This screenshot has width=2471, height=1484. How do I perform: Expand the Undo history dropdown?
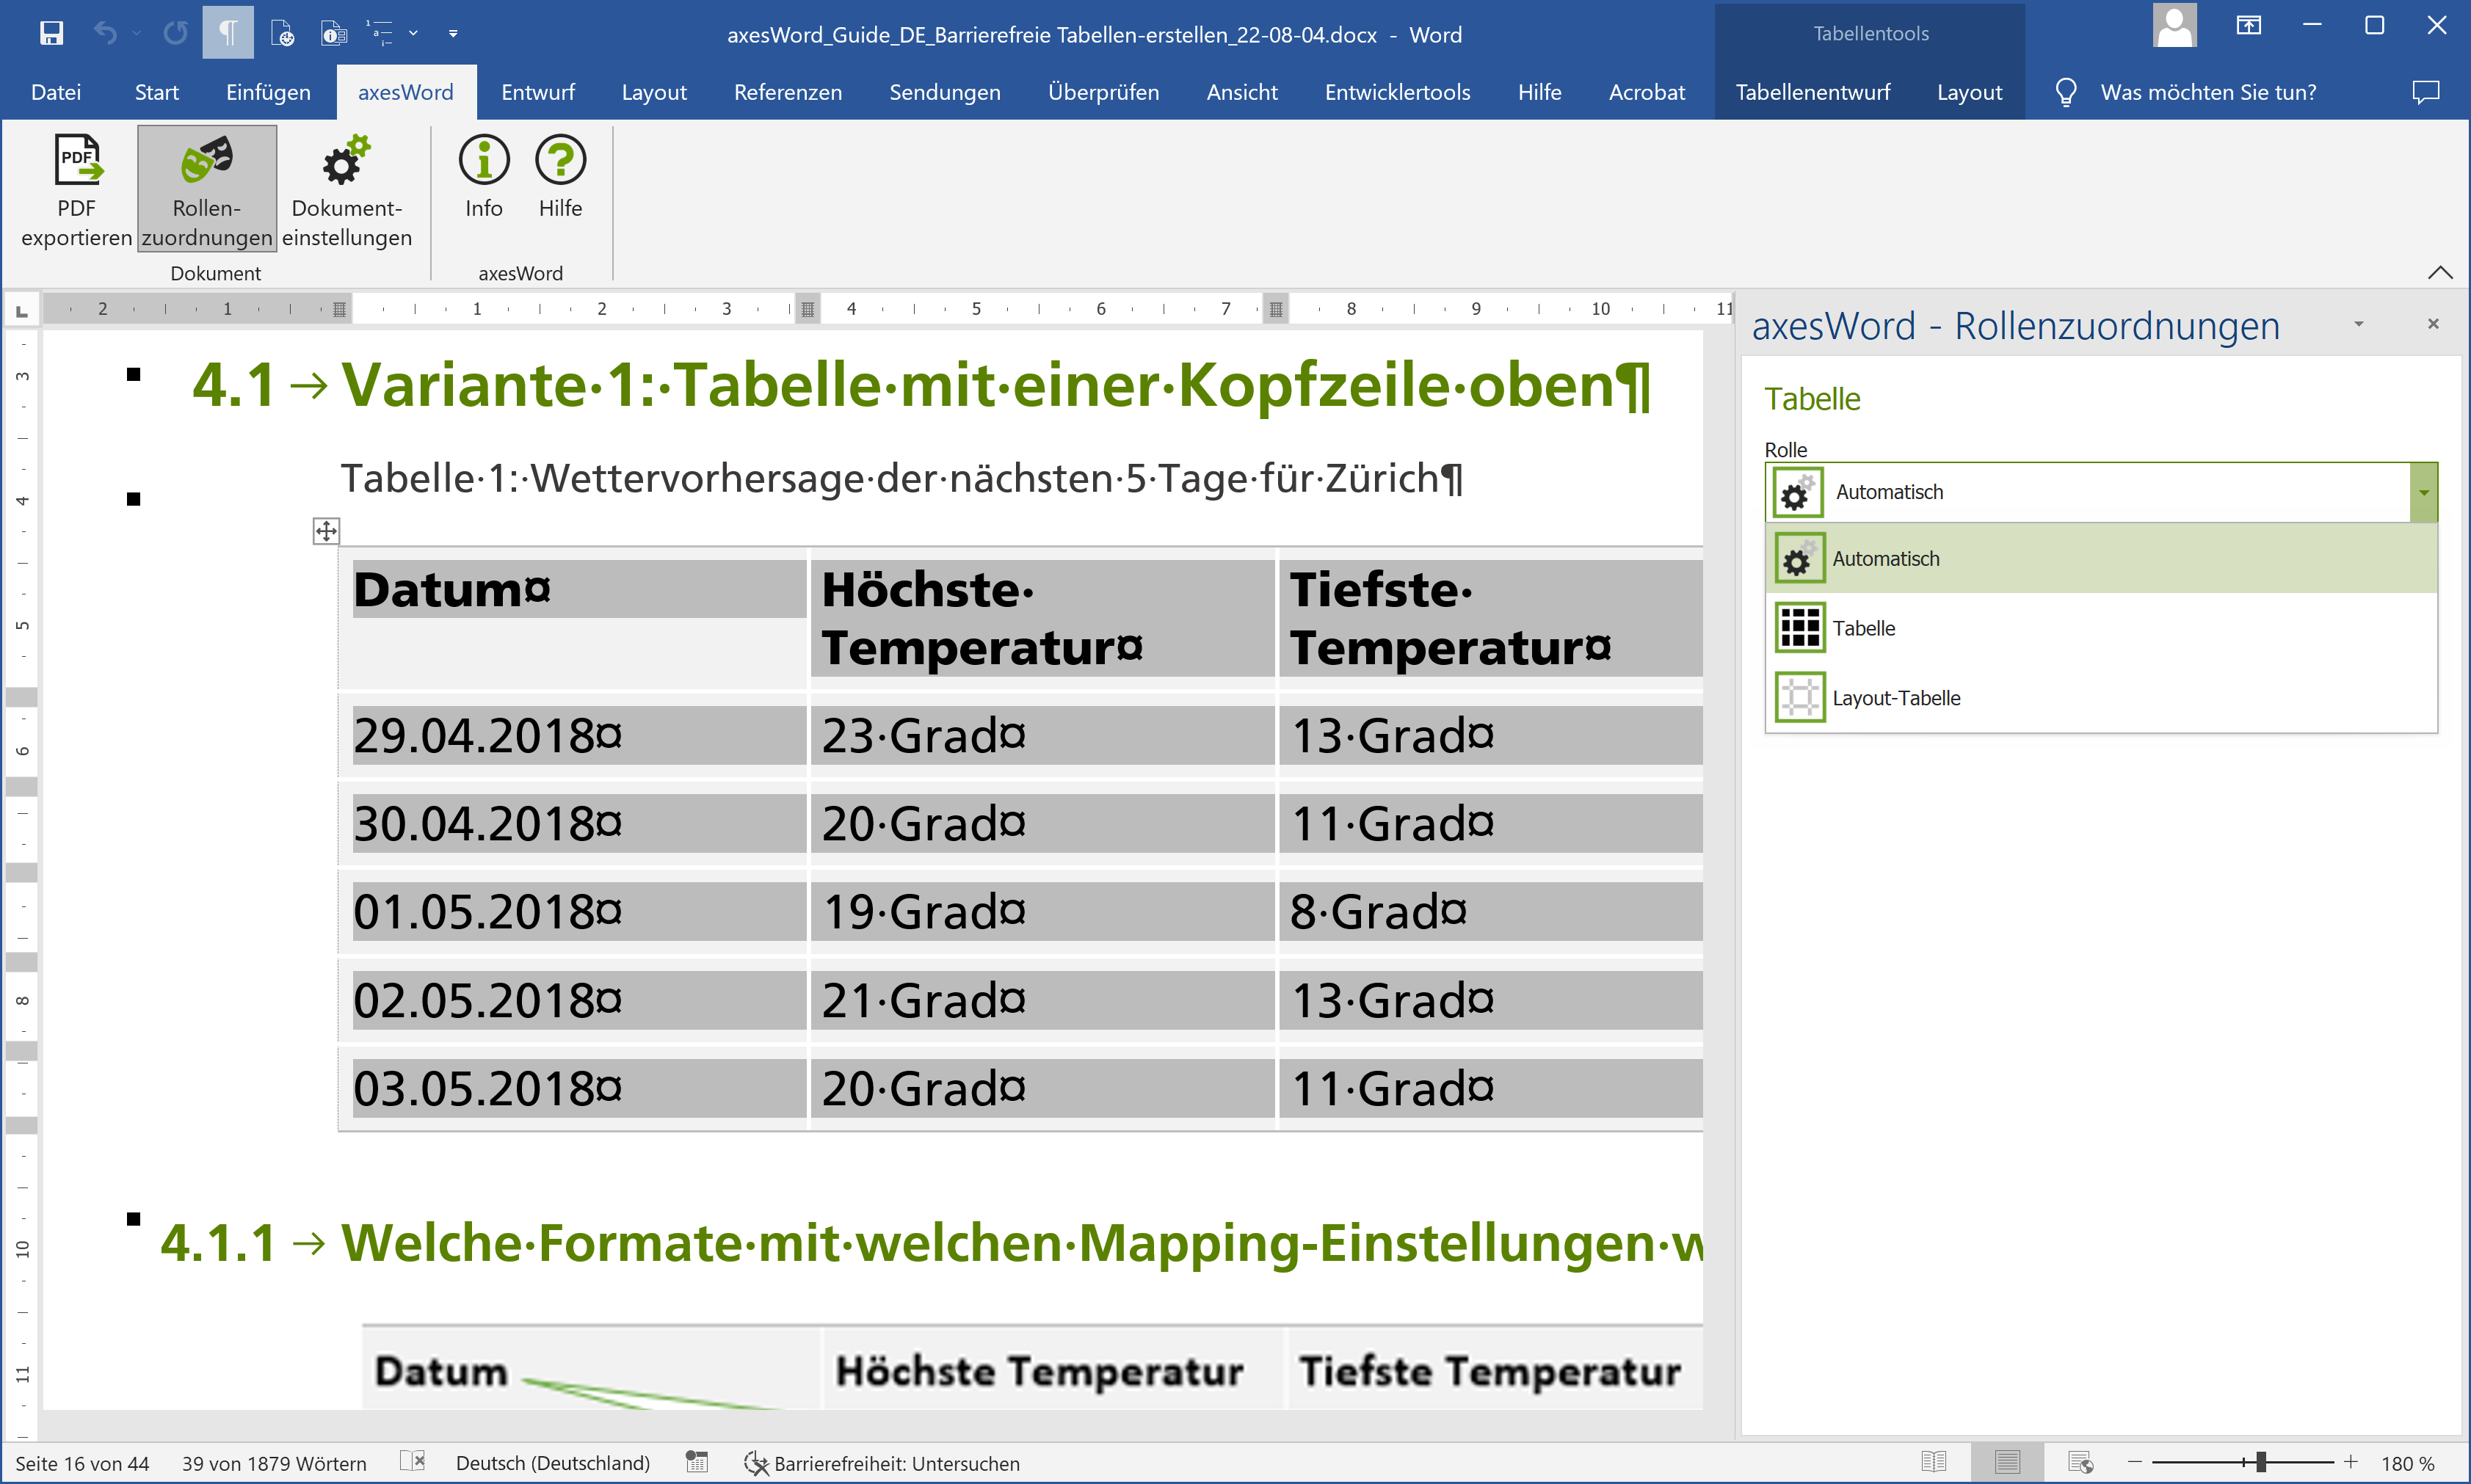pos(137,32)
